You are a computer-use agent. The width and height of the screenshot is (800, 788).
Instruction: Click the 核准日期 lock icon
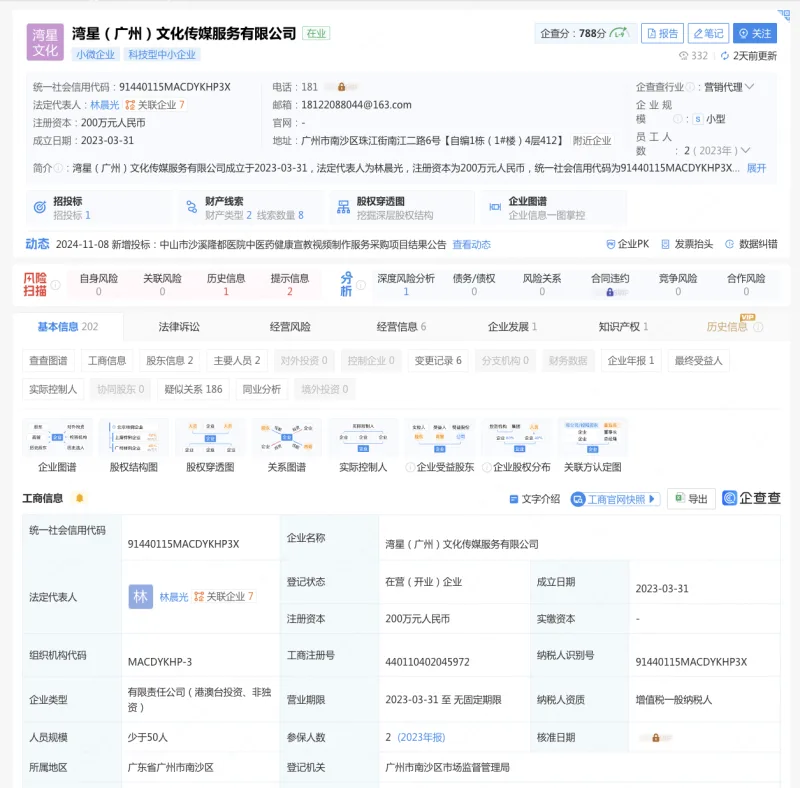[656, 738]
